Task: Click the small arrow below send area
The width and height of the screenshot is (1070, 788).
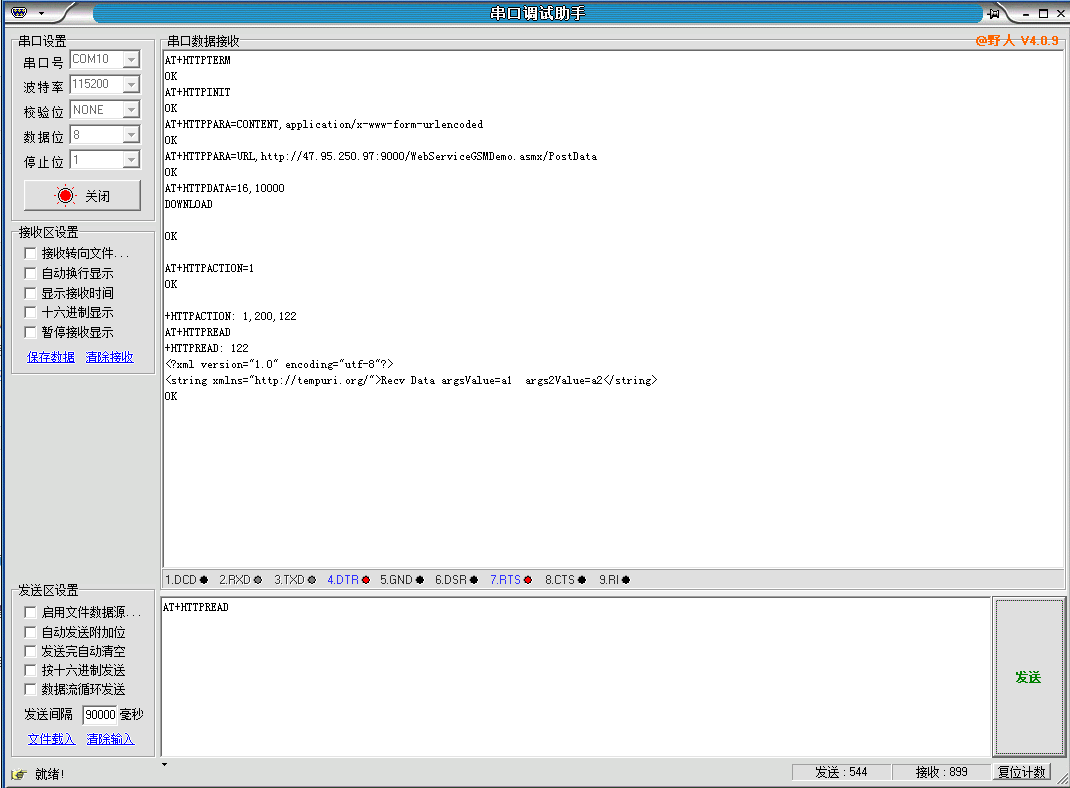Action: [164, 764]
